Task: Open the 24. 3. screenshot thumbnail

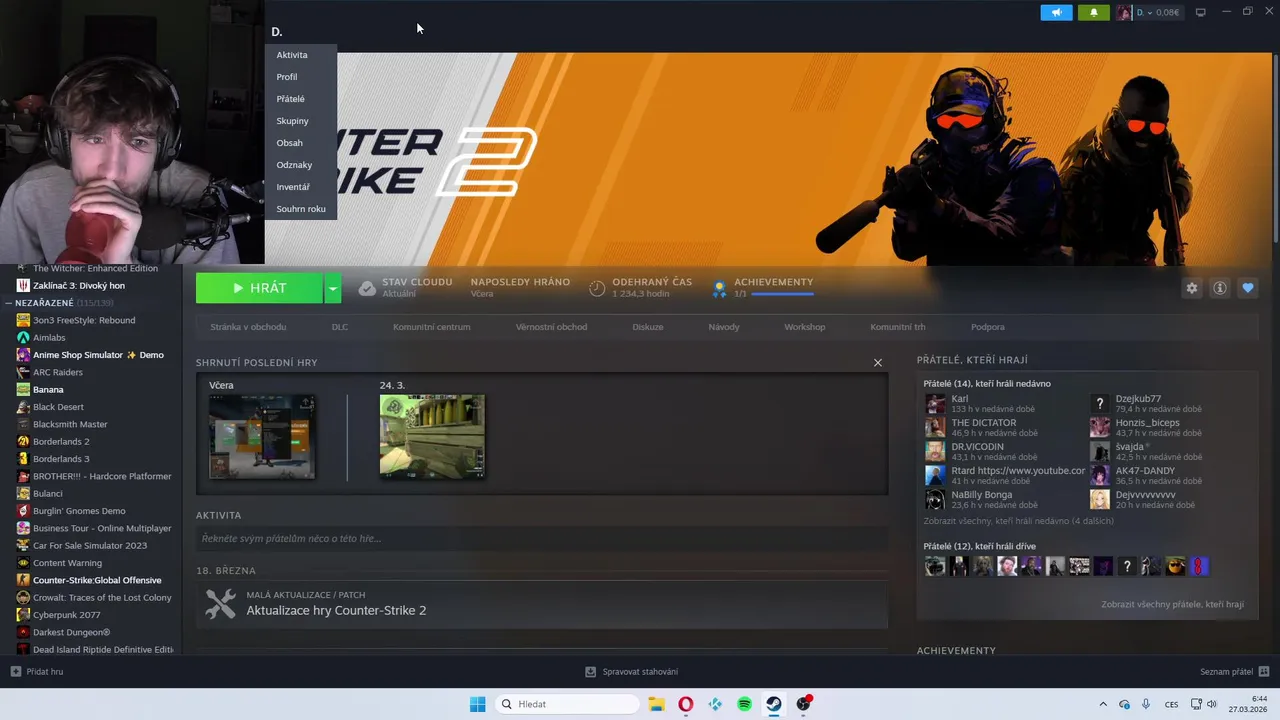Action: [432, 437]
